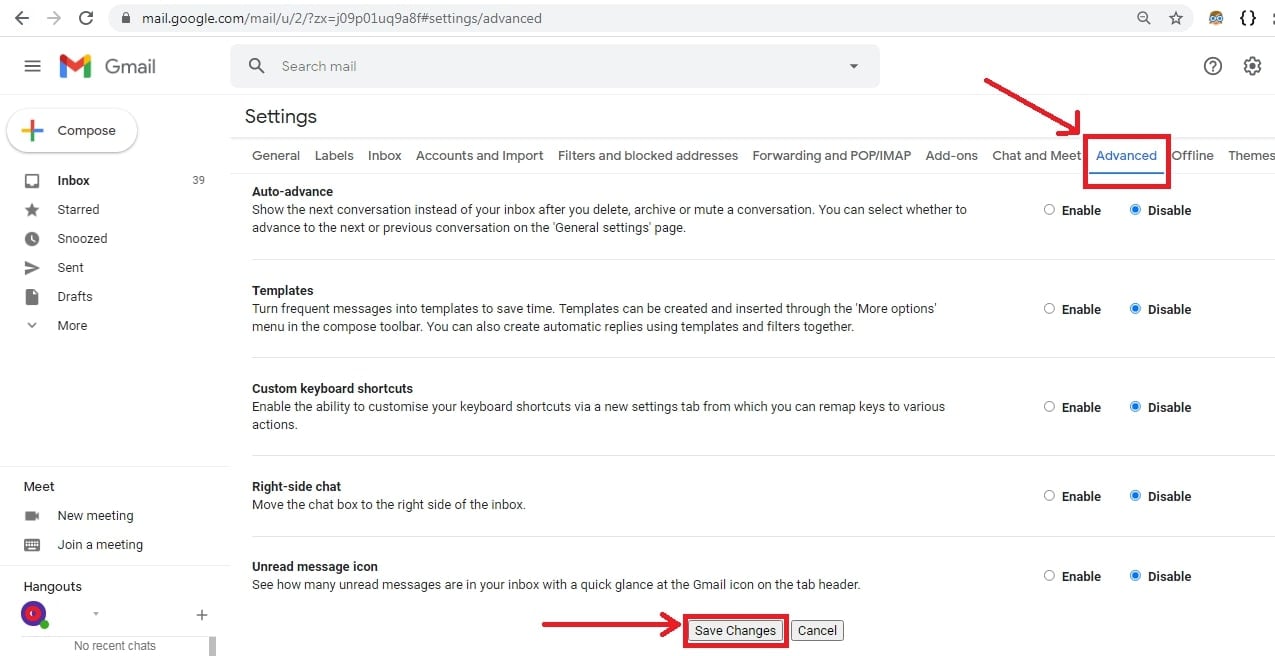Click the sidebar vertical scrollbar near Hangouts
The image size is (1275, 656).
click(212, 645)
